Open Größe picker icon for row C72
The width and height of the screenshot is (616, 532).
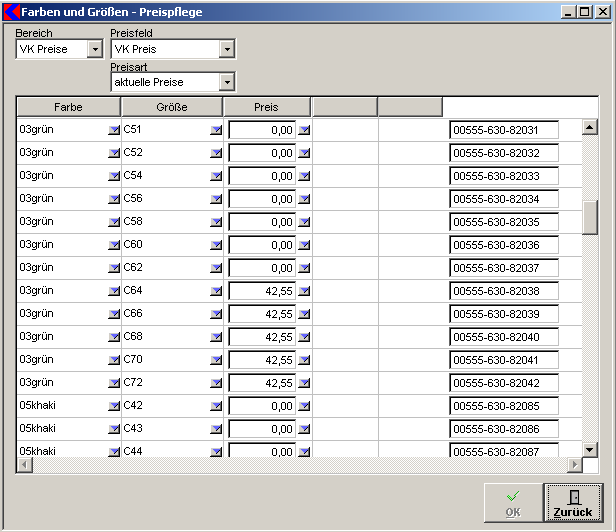216,383
